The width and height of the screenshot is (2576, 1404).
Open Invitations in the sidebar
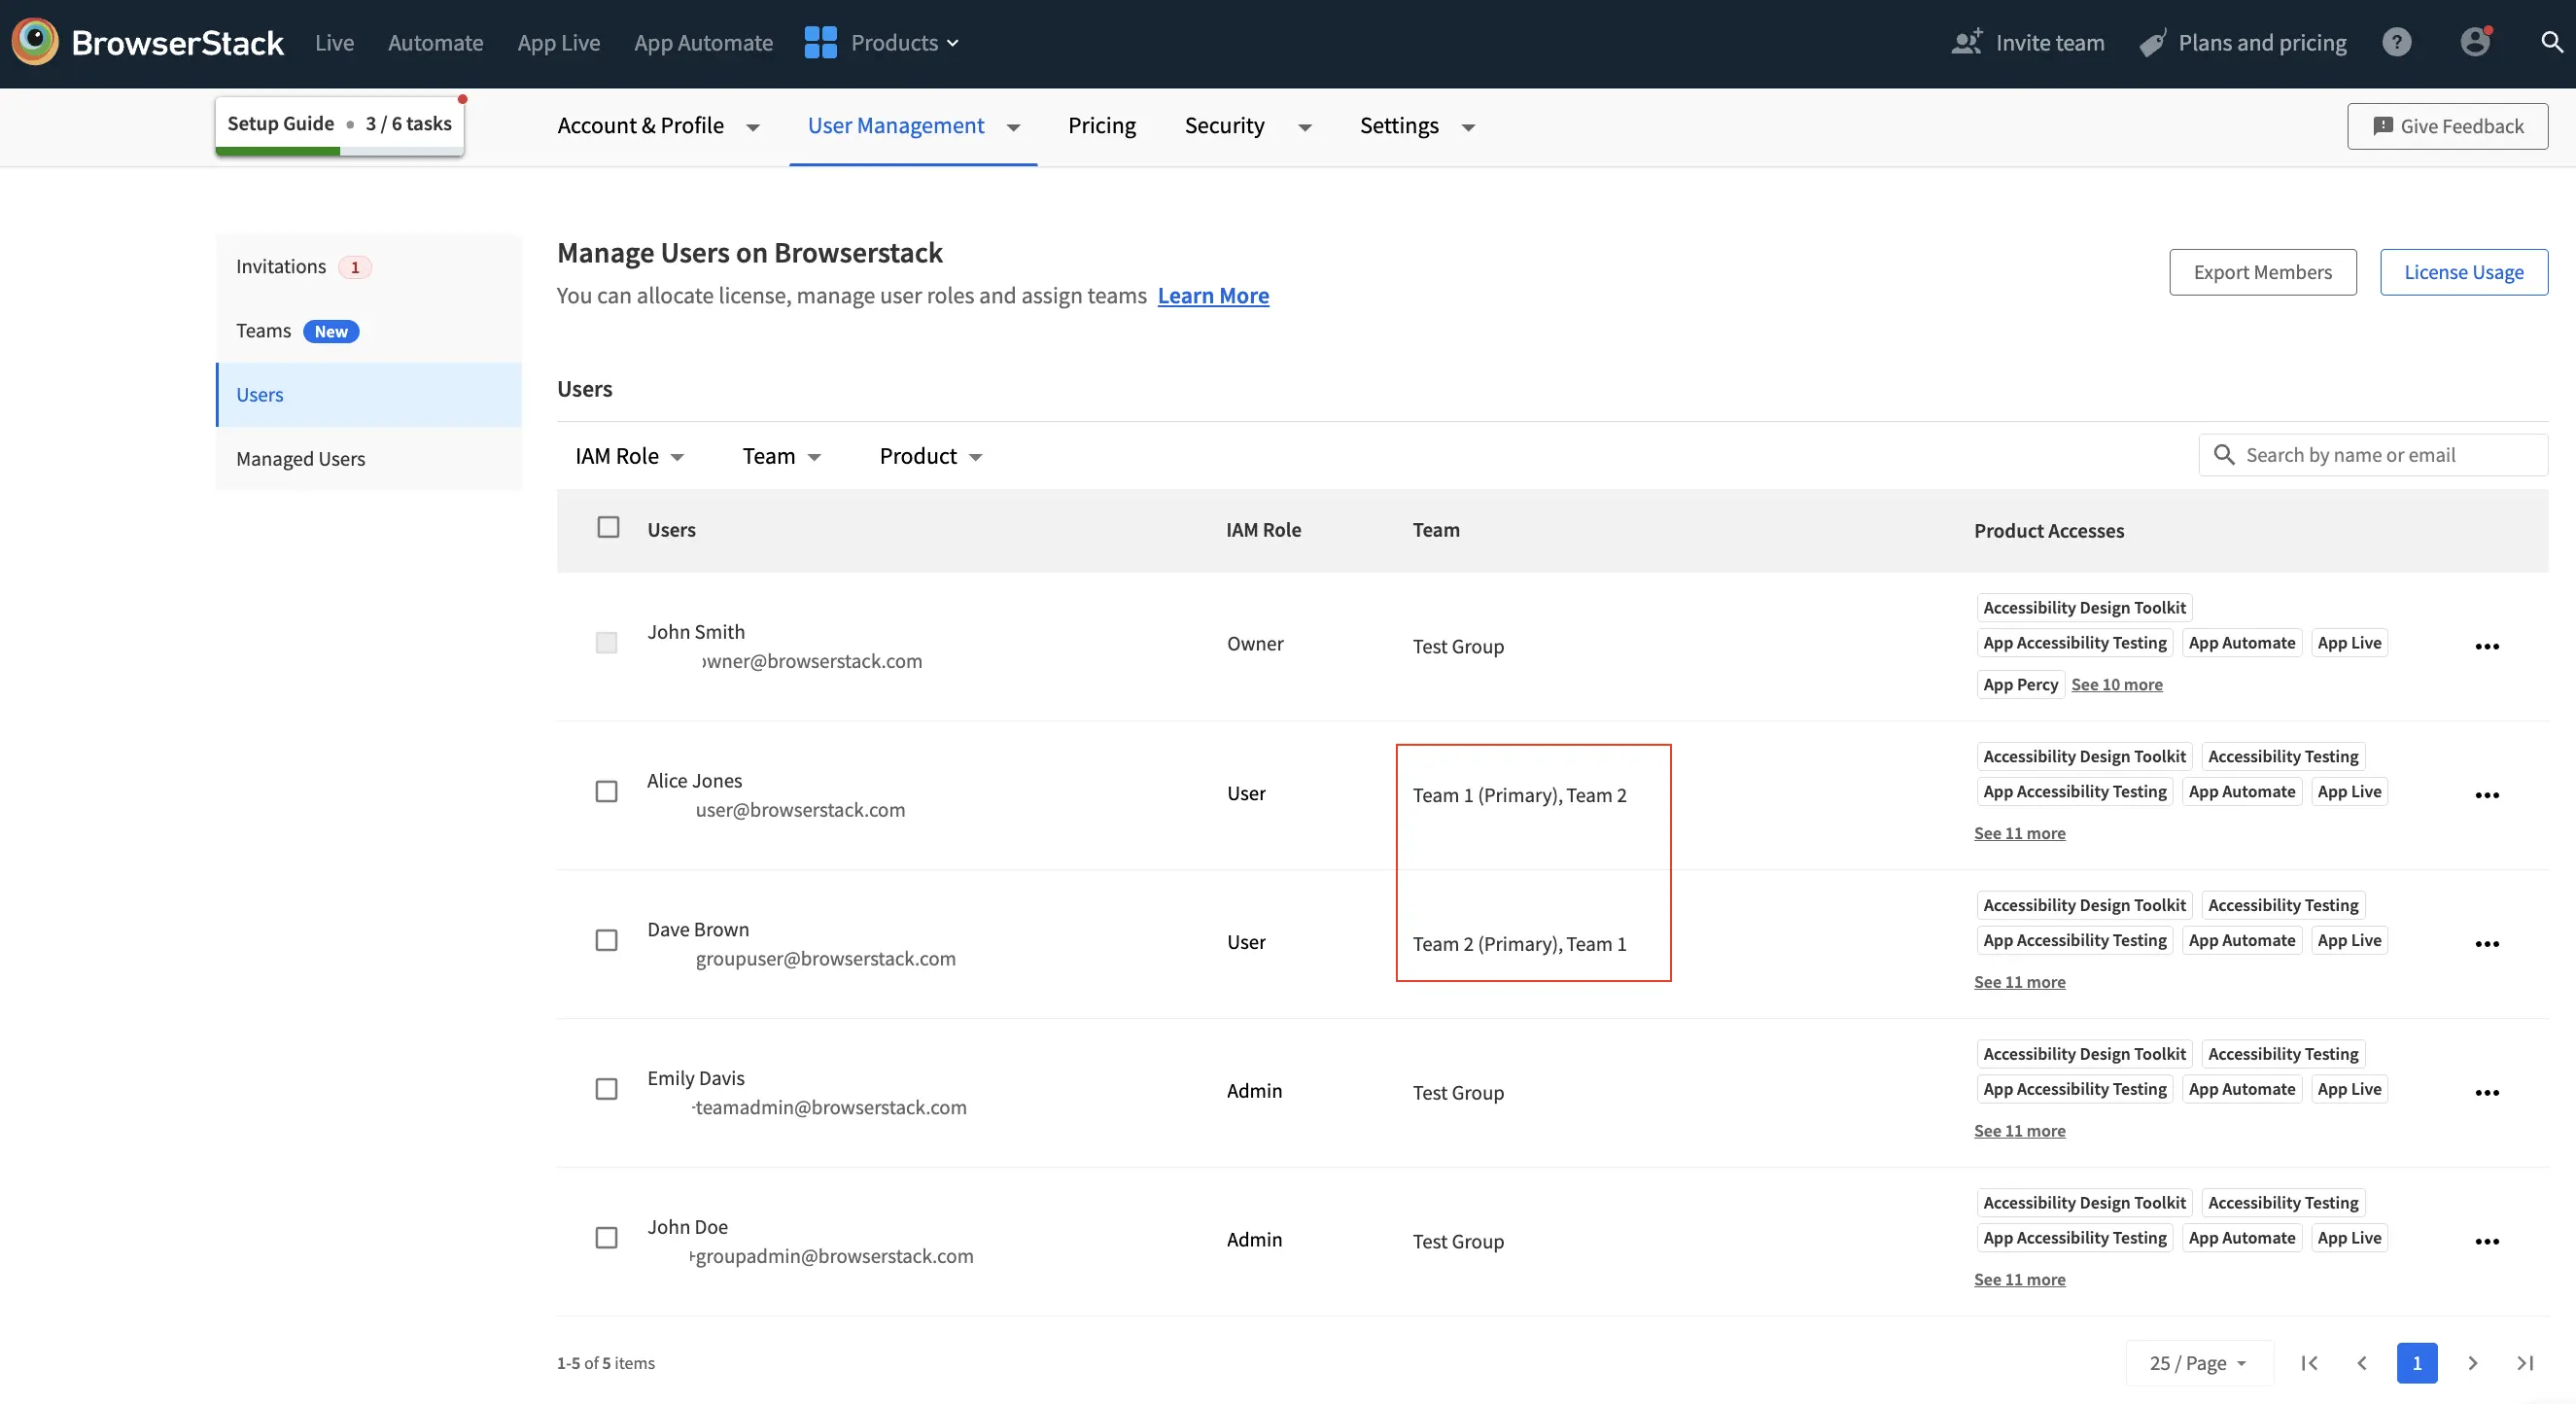[281, 267]
